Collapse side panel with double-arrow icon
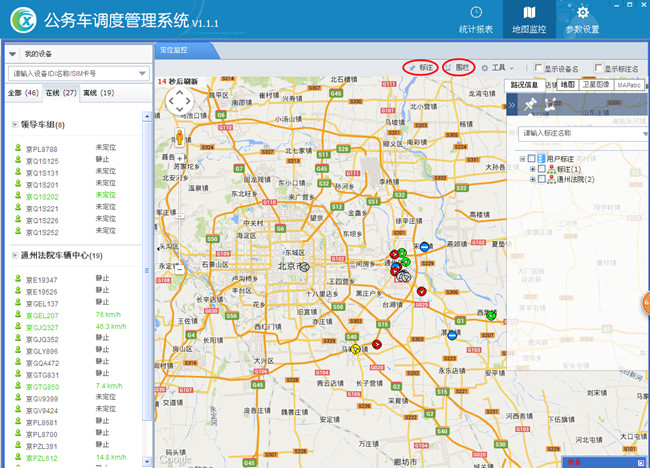Viewport: 650px width, 468px height. [x=513, y=105]
